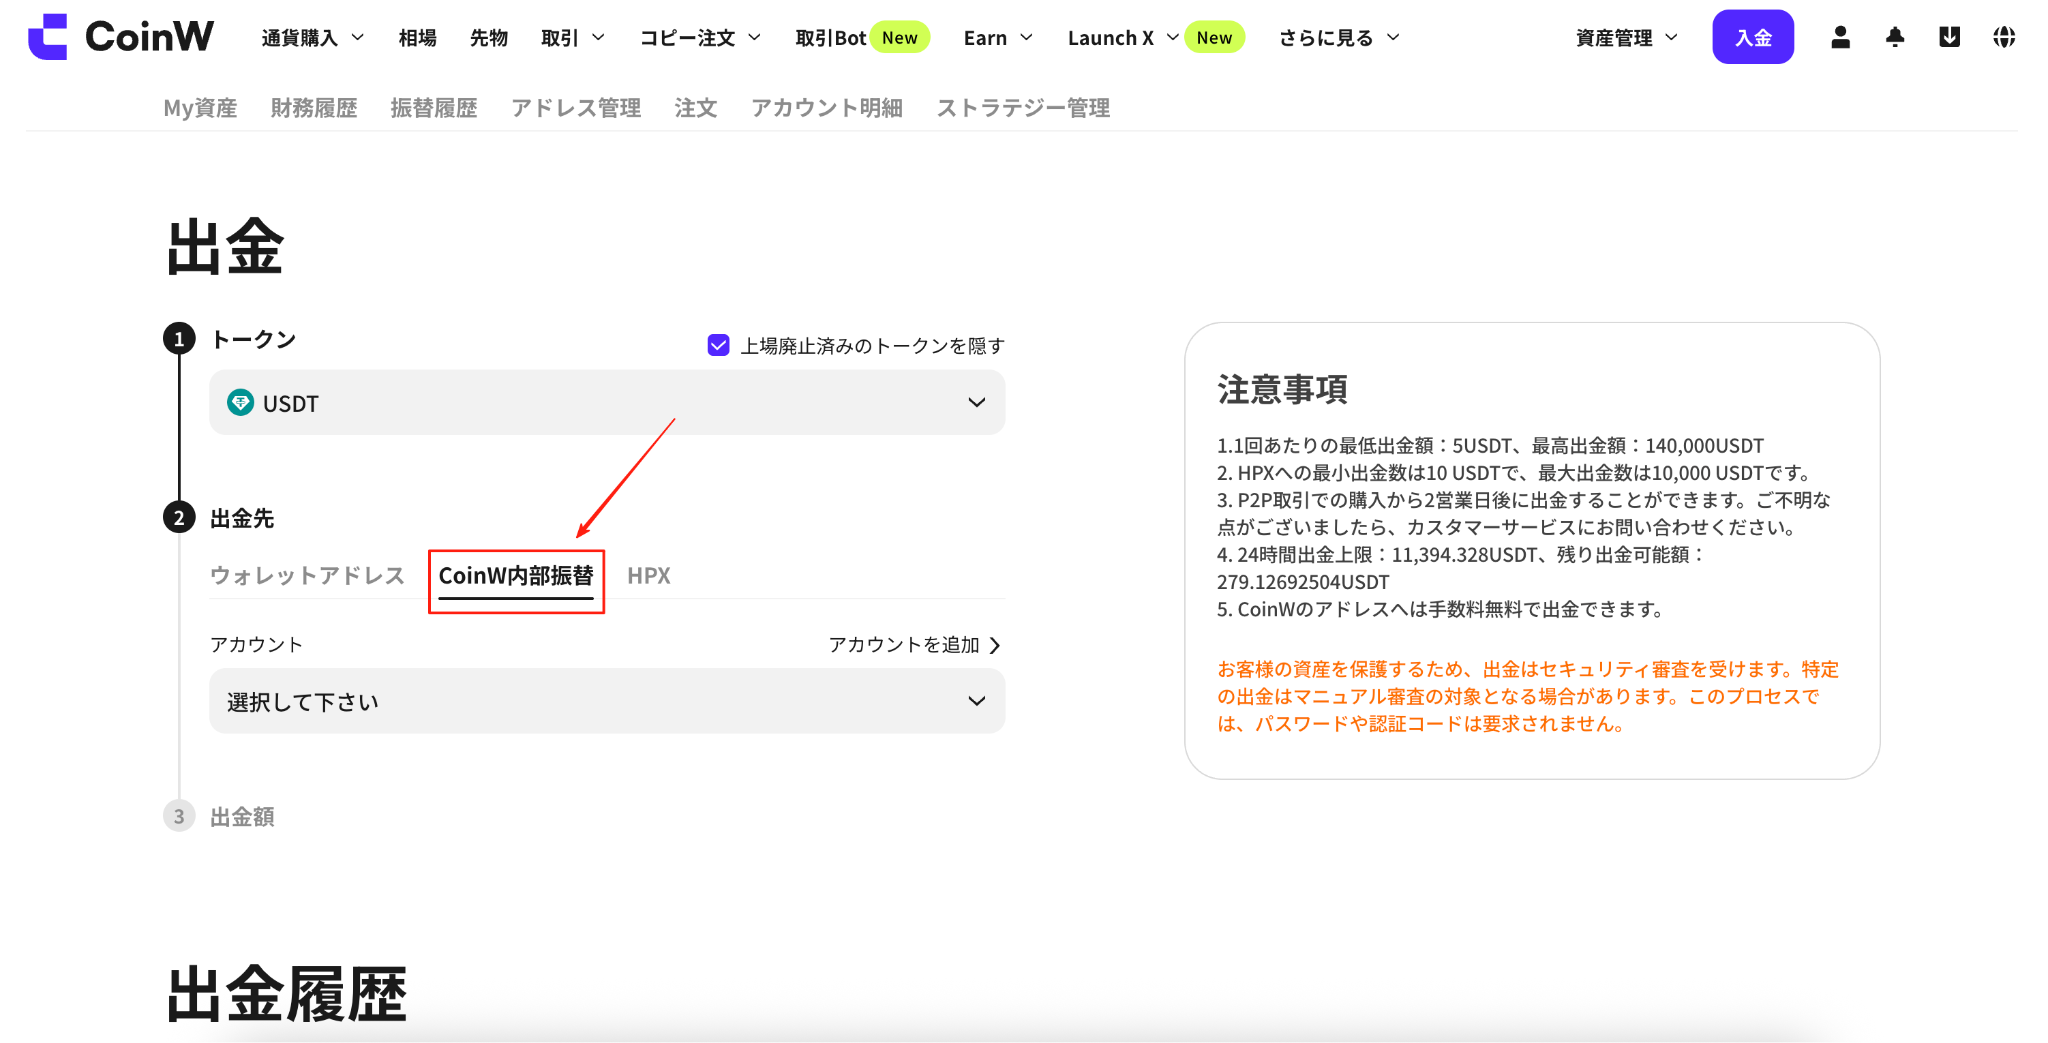
Task: Open the アカウント 選択して下さい dropdown
Action: tap(607, 701)
